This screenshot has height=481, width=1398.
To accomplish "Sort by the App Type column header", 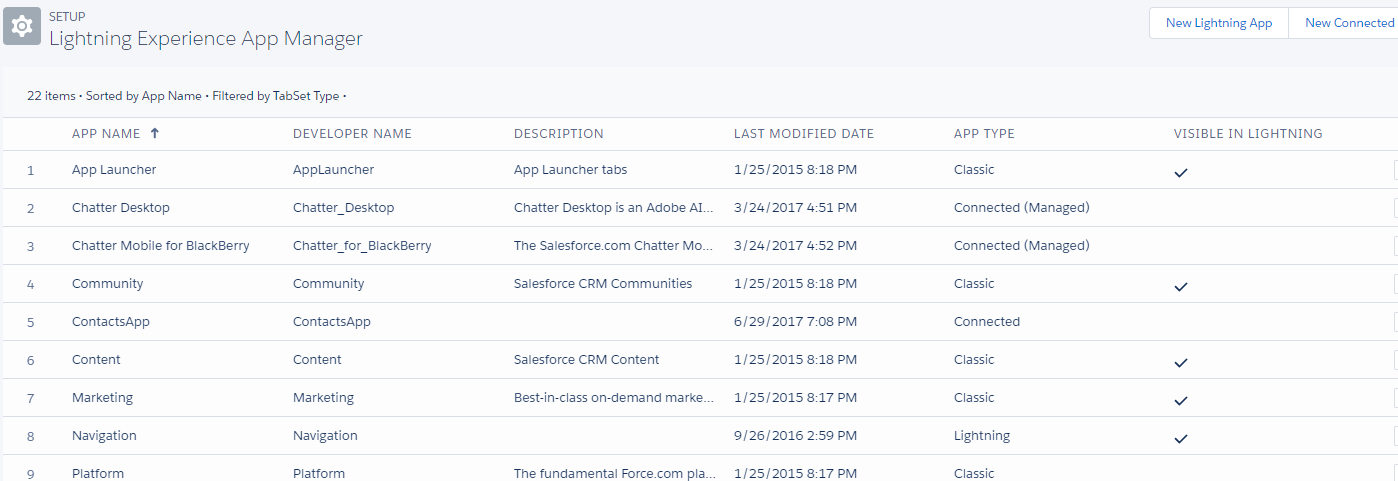I will [984, 133].
